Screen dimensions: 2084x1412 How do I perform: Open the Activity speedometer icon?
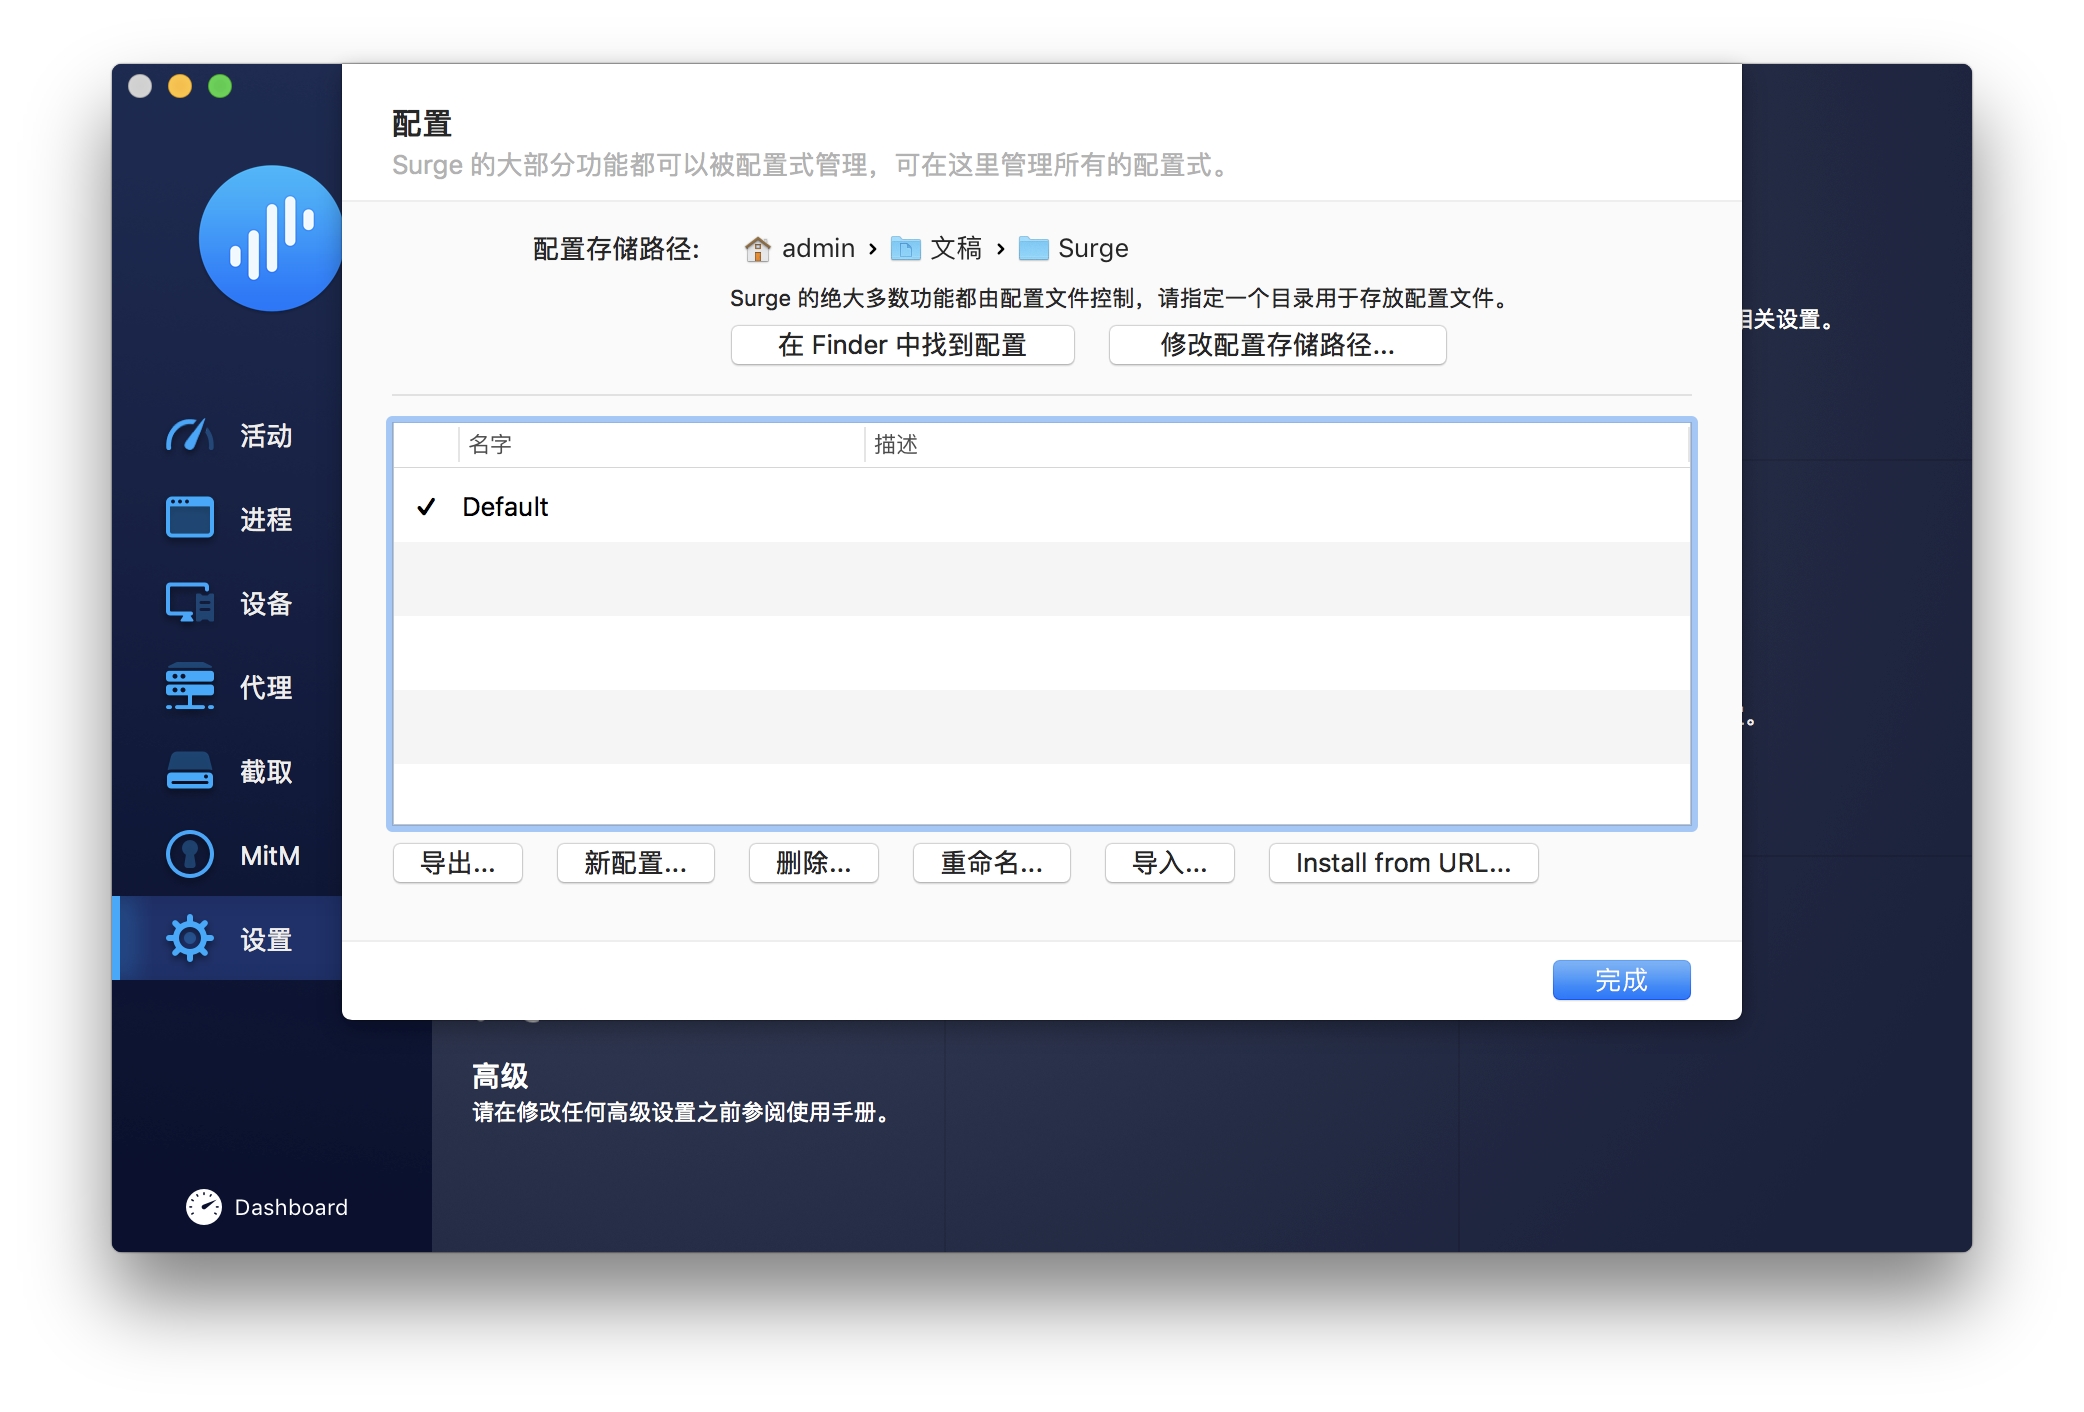tap(189, 436)
